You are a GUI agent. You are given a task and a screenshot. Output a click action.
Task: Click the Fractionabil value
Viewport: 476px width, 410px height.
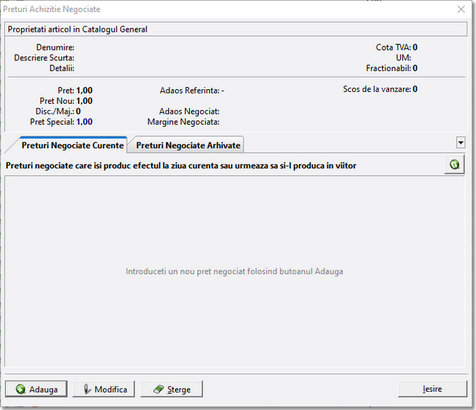tap(415, 68)
